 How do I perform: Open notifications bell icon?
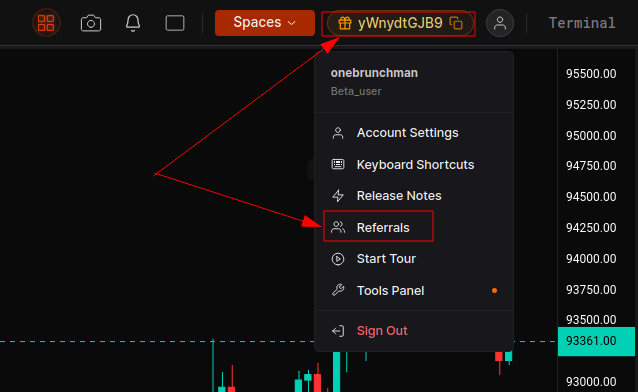[x=133, y=23]
